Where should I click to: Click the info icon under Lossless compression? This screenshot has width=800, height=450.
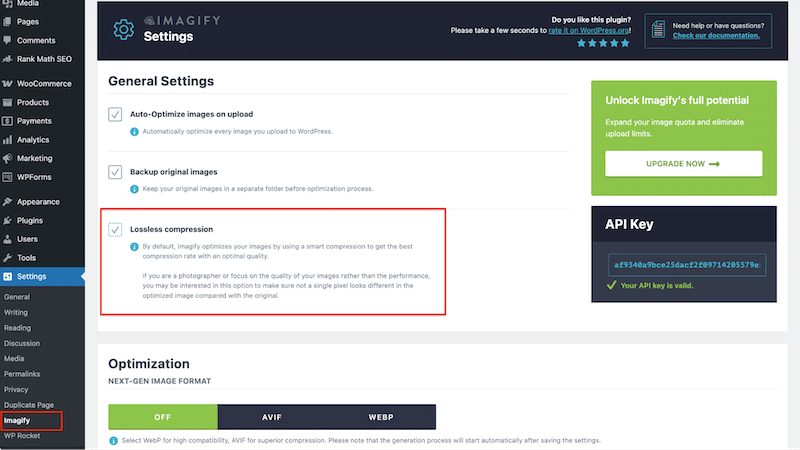click(134, 247)
